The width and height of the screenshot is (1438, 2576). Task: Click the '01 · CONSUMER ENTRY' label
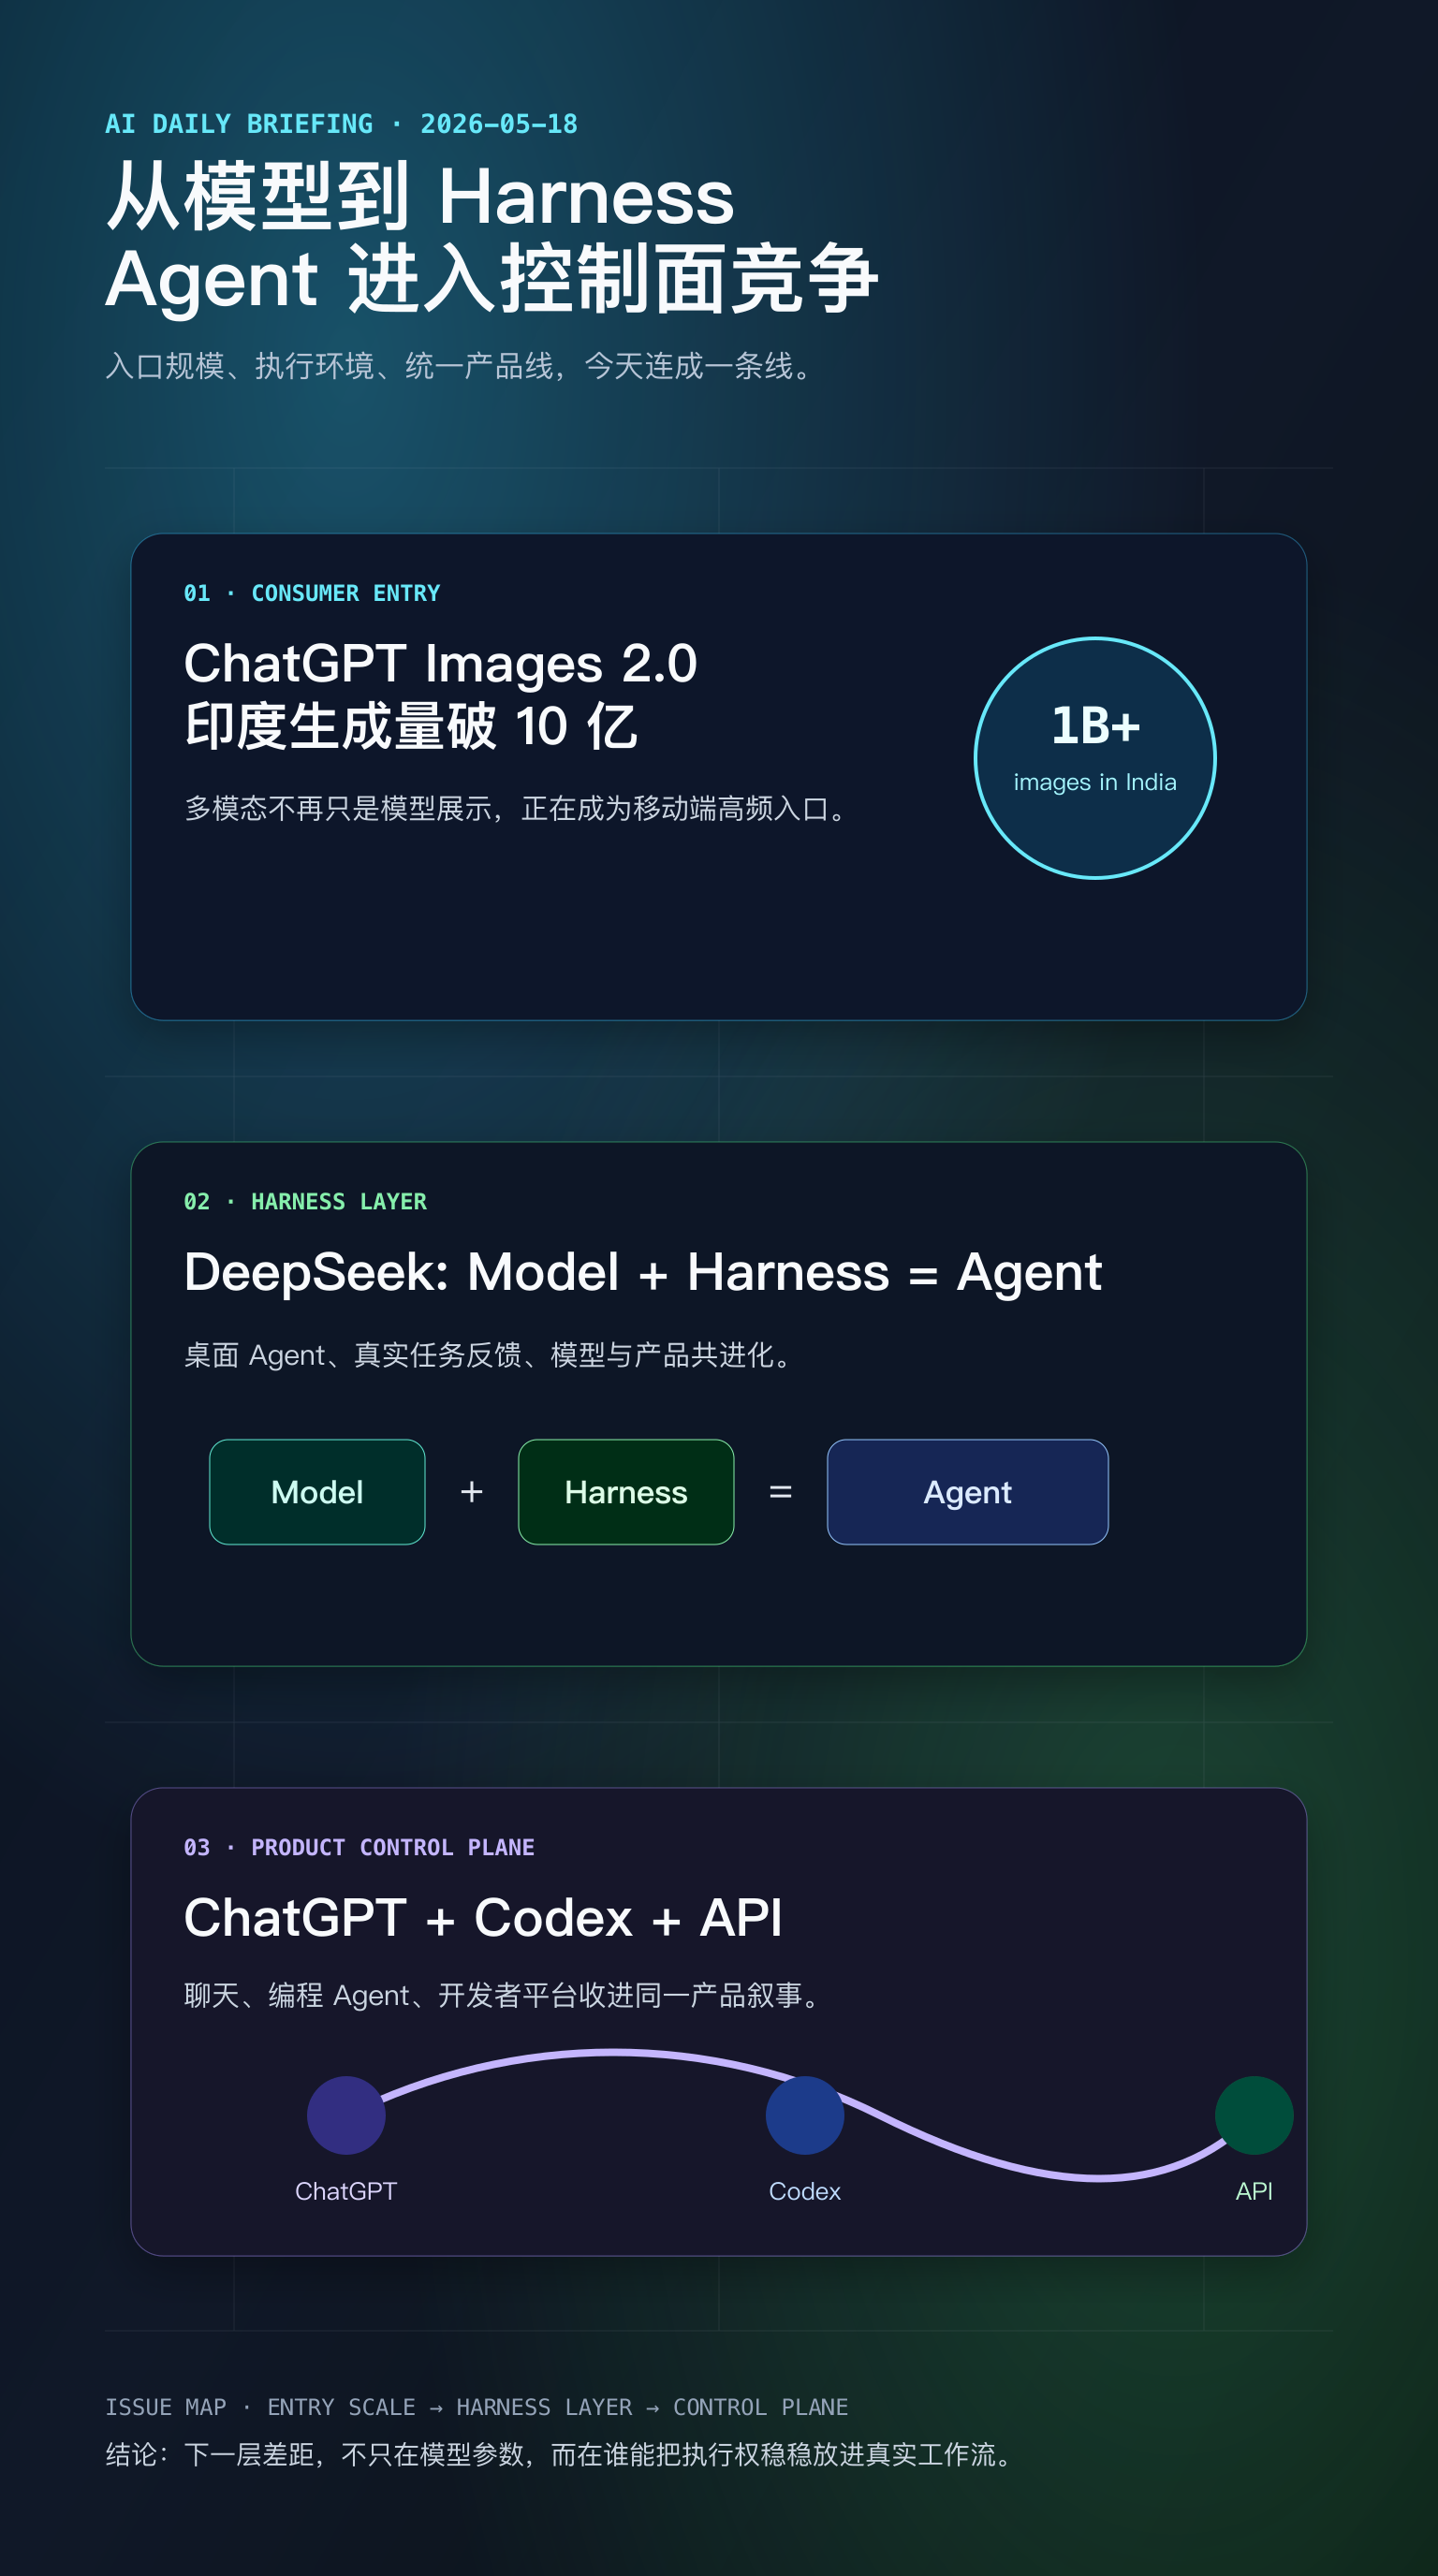[x=312, y=593]
